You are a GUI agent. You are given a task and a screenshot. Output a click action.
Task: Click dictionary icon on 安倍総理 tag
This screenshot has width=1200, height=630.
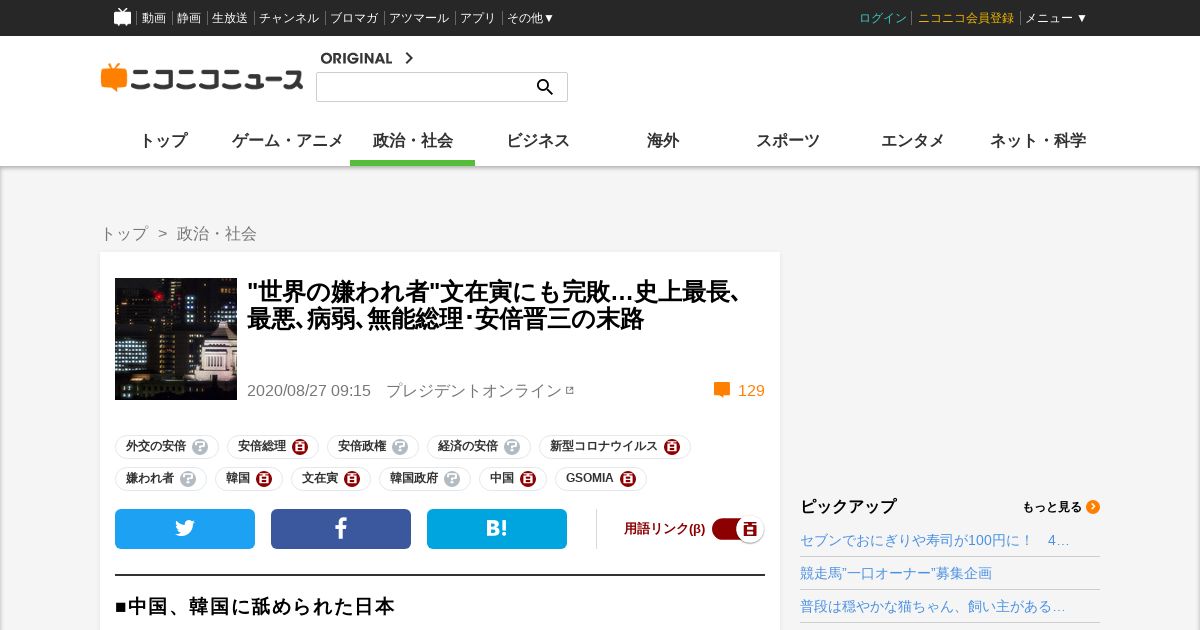[300, 447]
